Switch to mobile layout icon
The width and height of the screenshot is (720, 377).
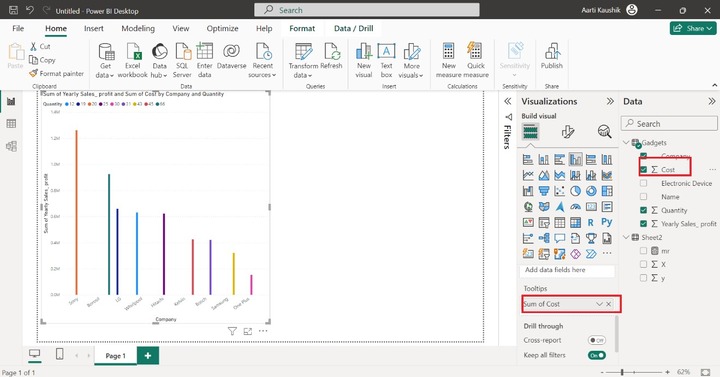(x=59, y=354)
